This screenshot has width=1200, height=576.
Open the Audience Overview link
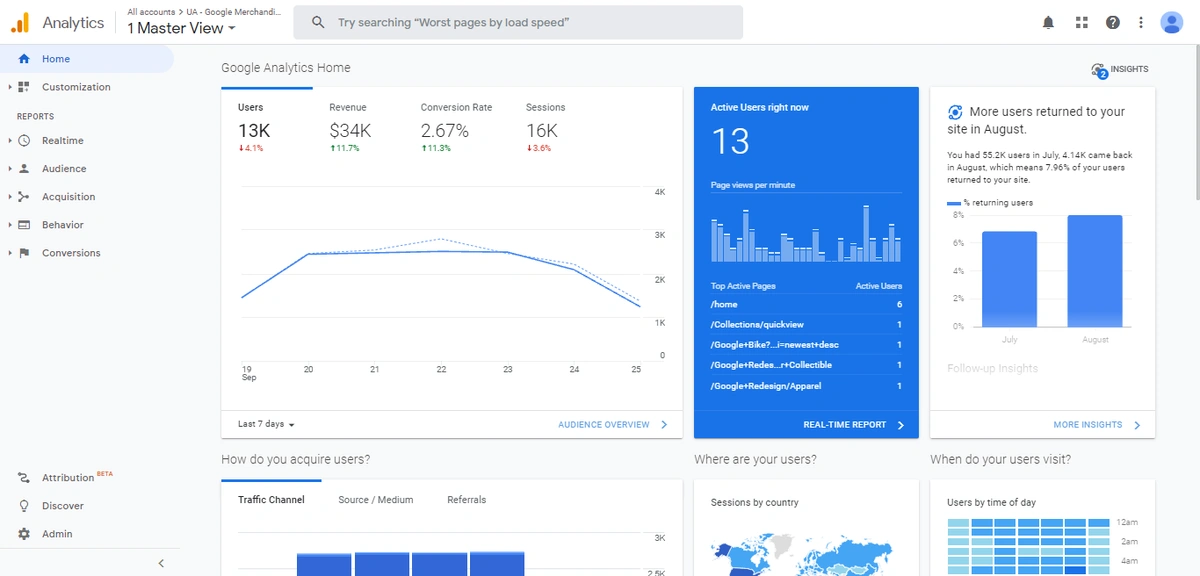point(606,424)
